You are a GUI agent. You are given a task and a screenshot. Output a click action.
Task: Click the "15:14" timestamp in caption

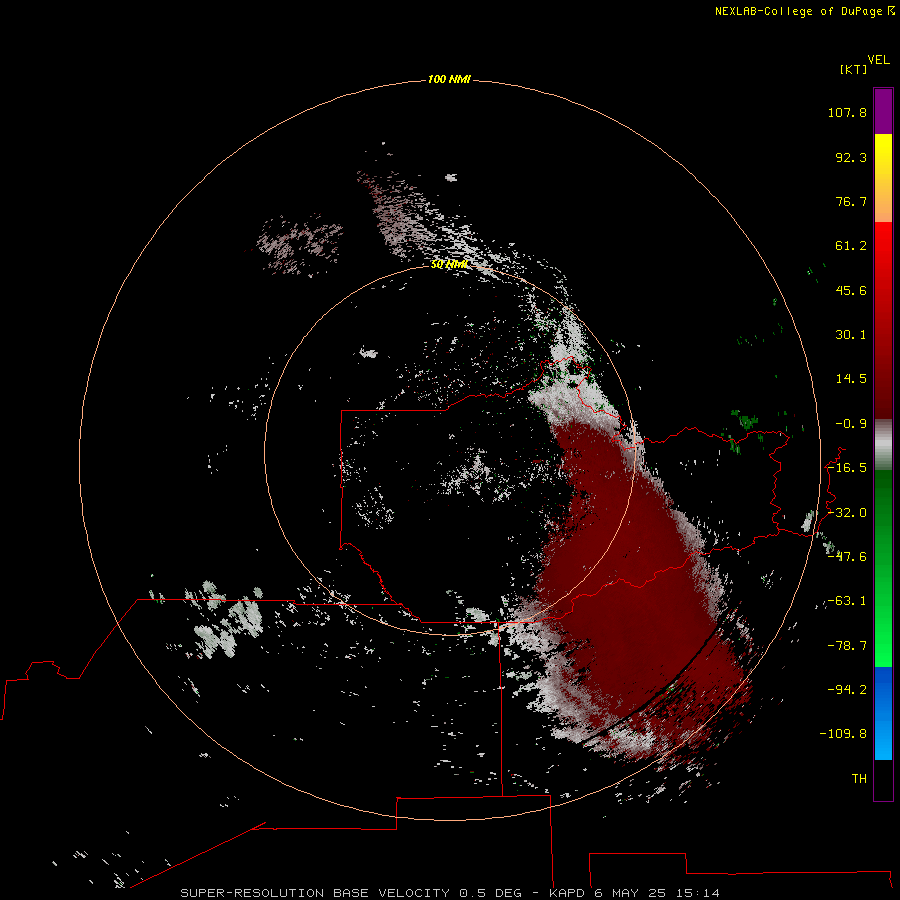click(697, 893)
